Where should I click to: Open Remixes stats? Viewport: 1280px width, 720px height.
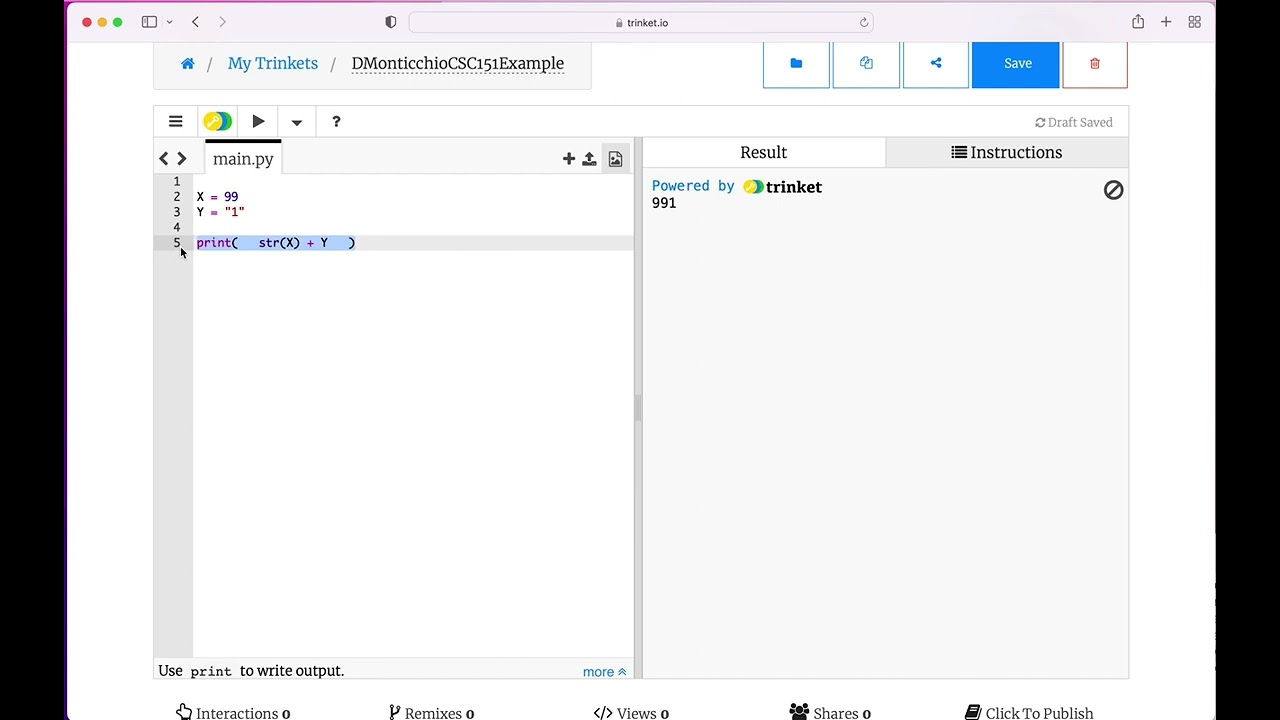[x=431, y=712]
